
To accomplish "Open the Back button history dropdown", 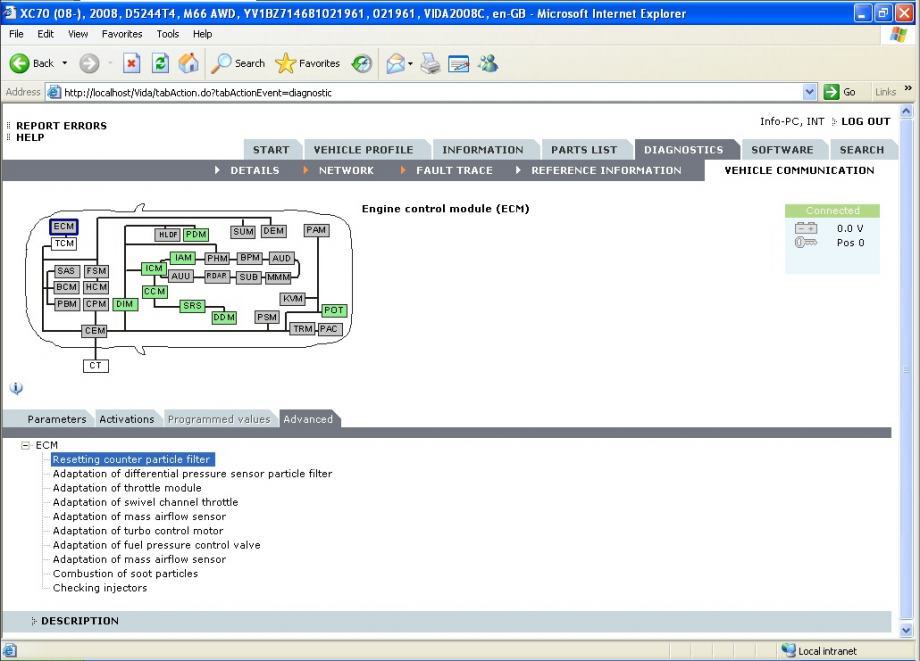I will tap(65, 63).
